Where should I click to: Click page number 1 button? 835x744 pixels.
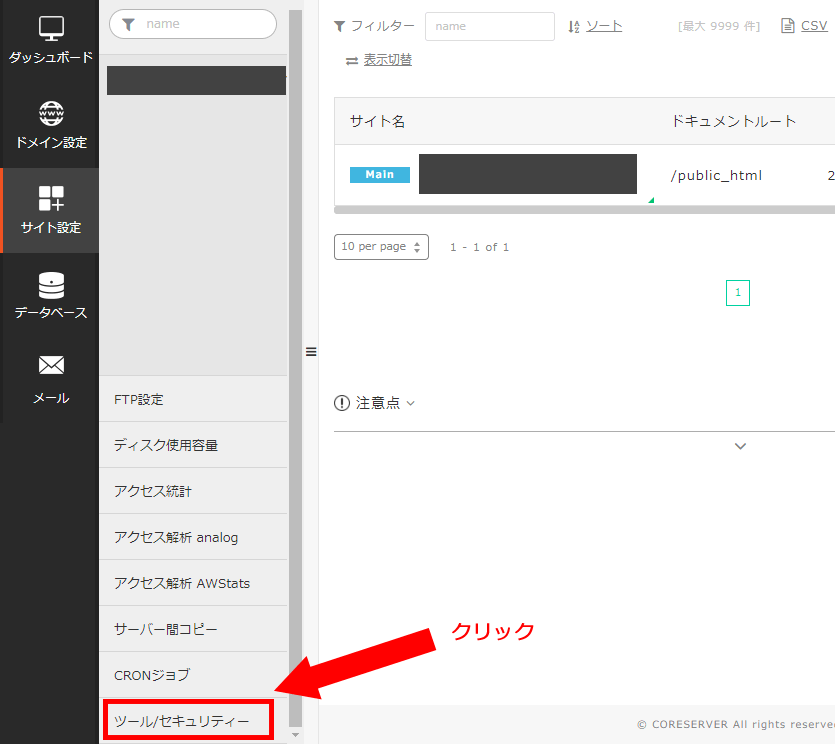point(737,293)
